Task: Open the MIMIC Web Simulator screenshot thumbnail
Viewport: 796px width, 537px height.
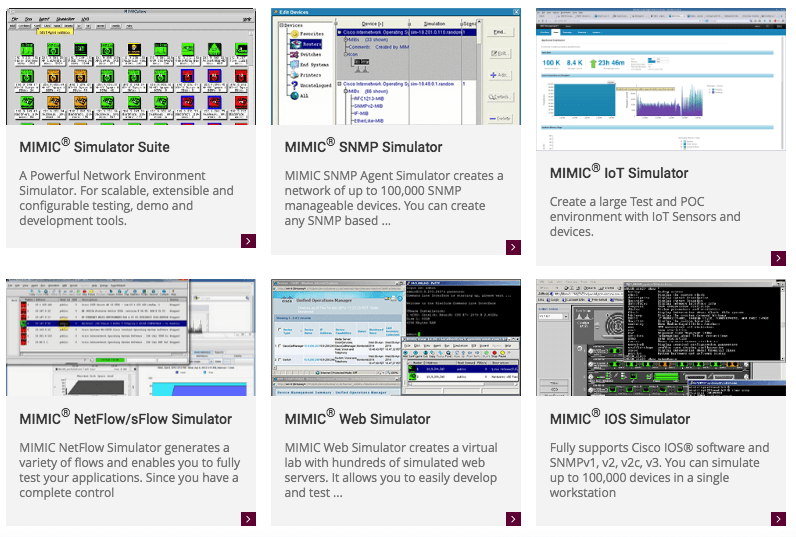Action: point(396,338)
